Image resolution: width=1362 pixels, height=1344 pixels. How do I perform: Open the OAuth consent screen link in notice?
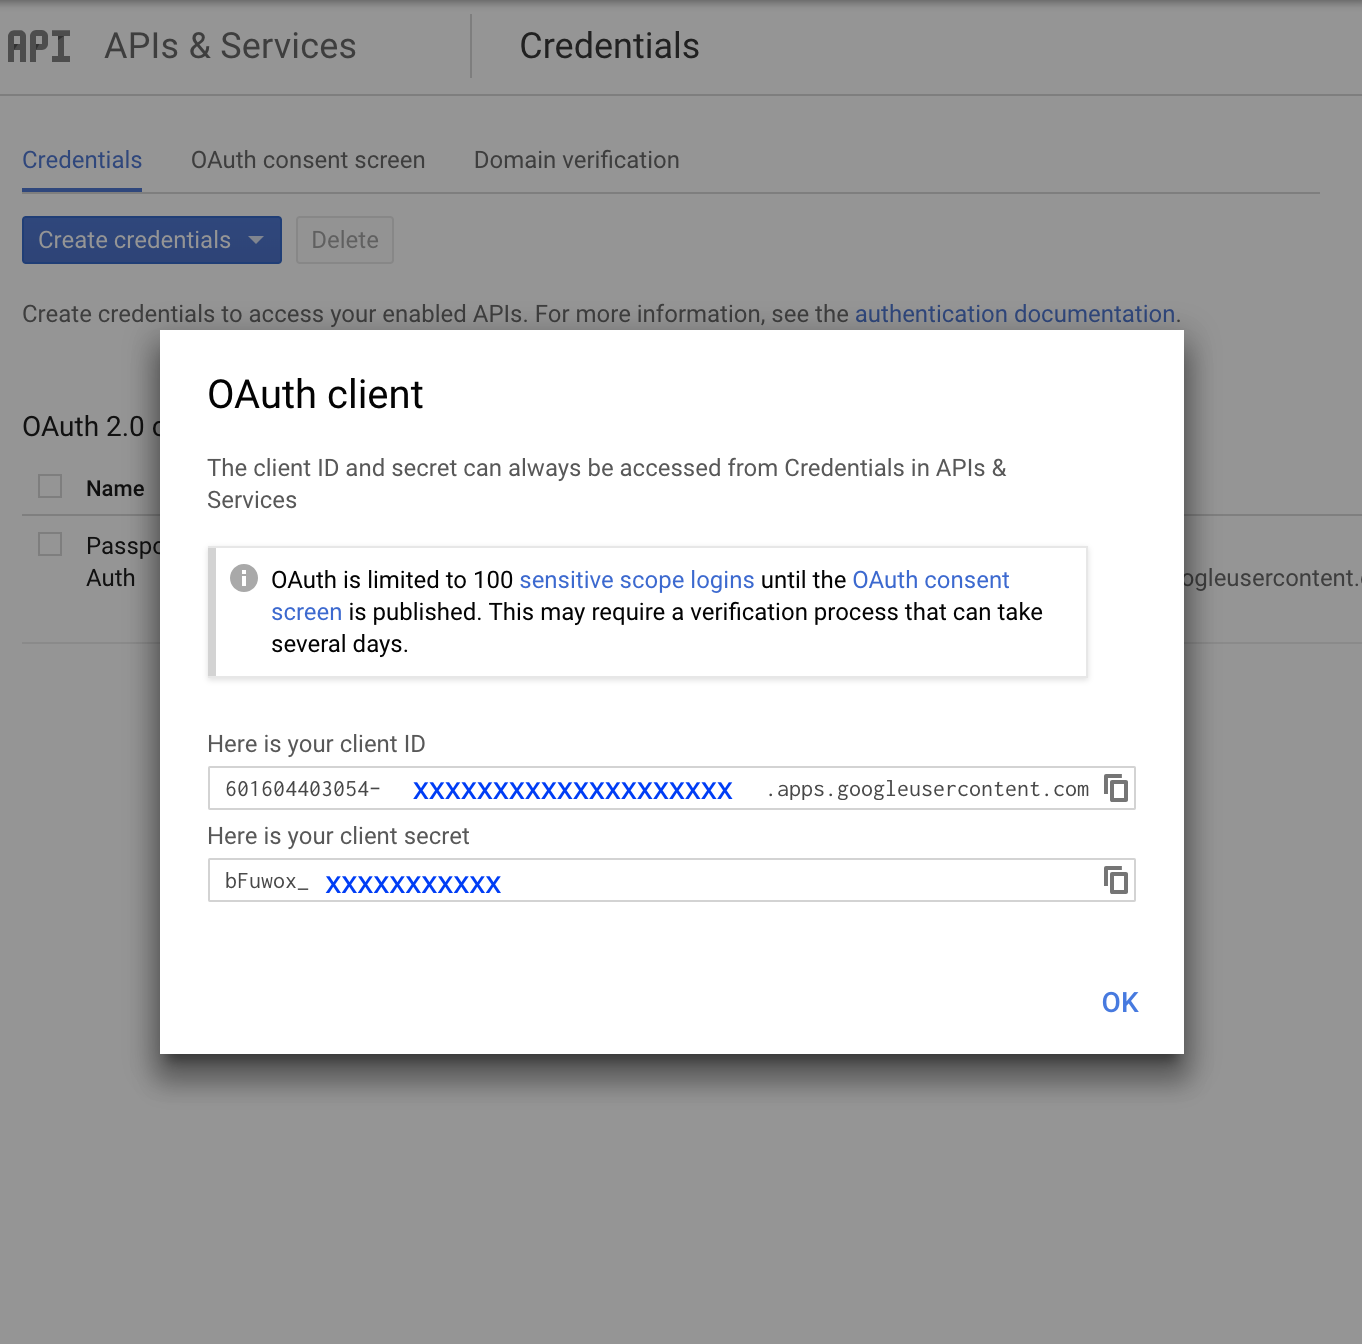(930, 580)
